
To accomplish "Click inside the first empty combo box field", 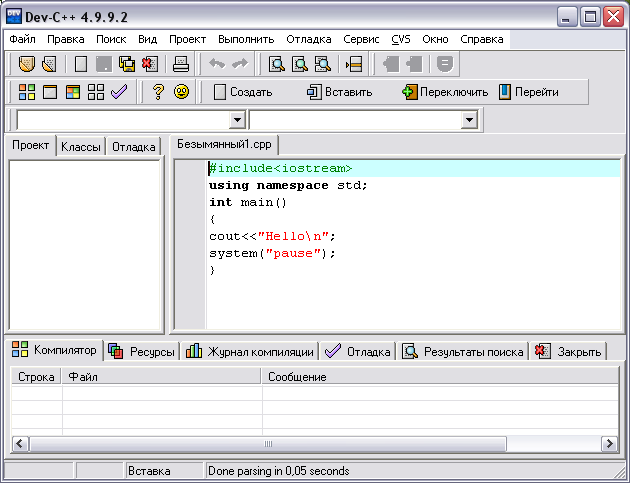I will [123, 120].
